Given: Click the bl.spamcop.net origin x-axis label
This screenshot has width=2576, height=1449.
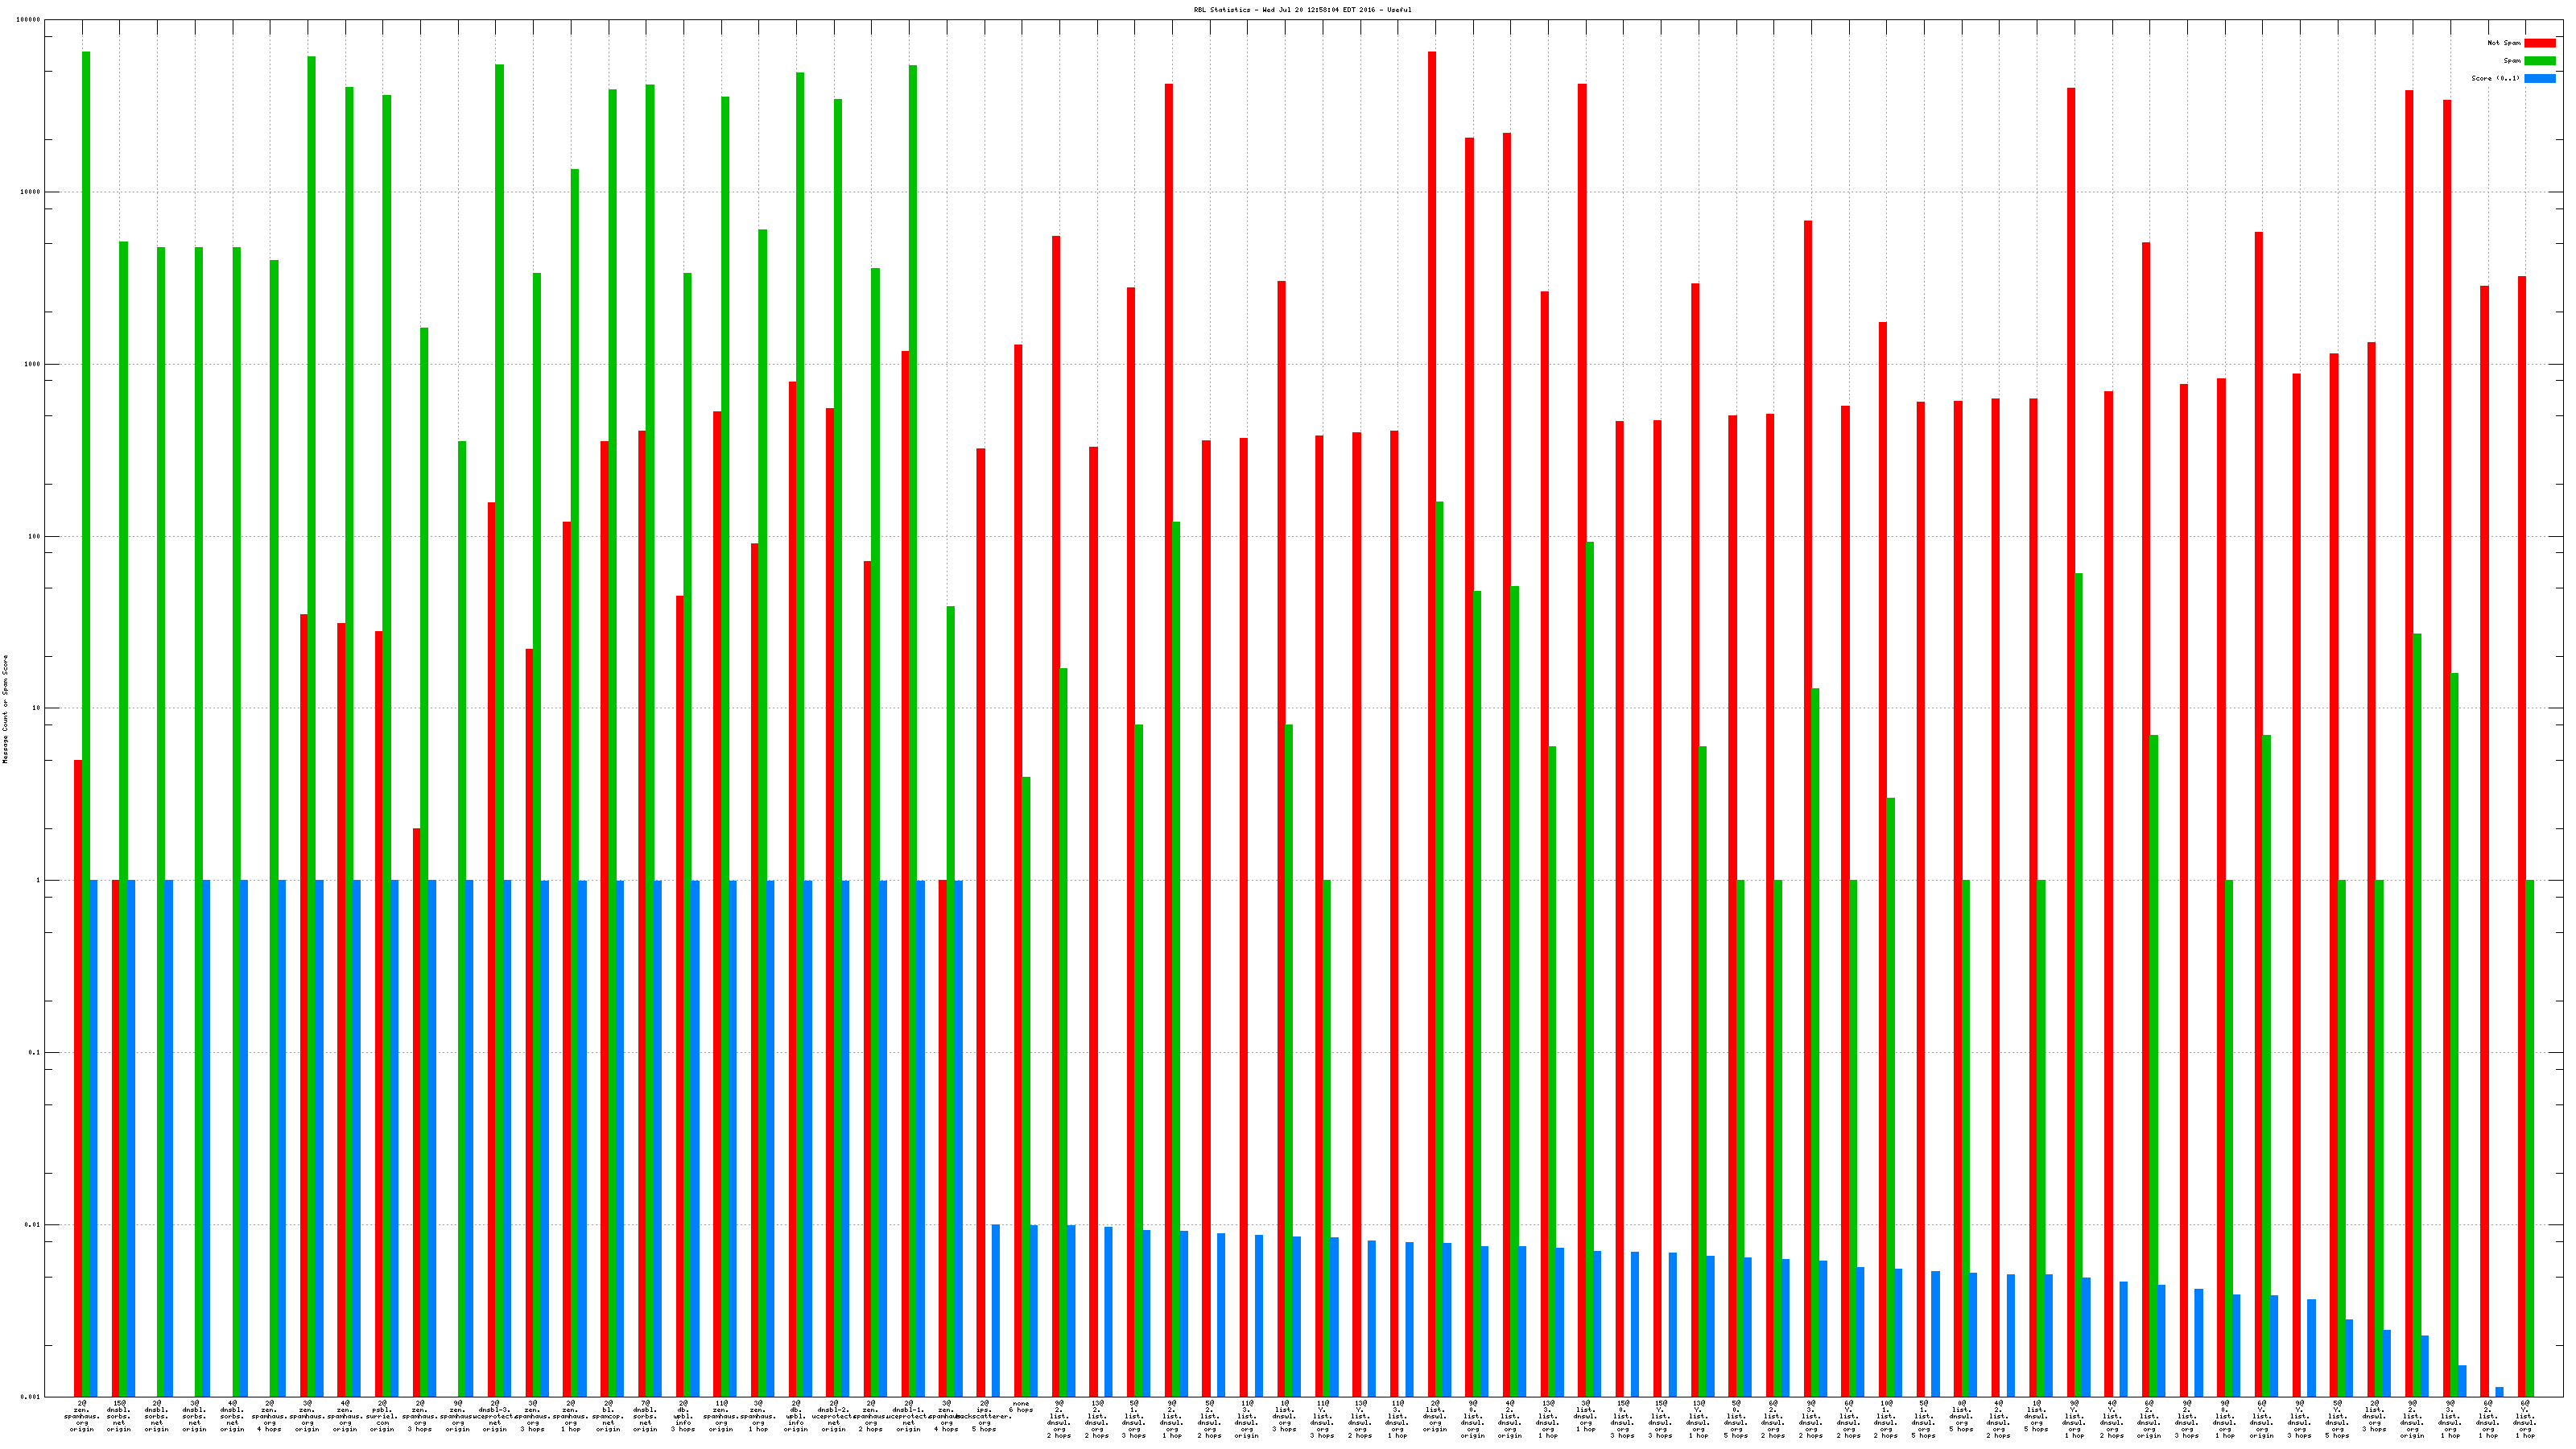Looking at the screenshot, I should point(608,1416).
